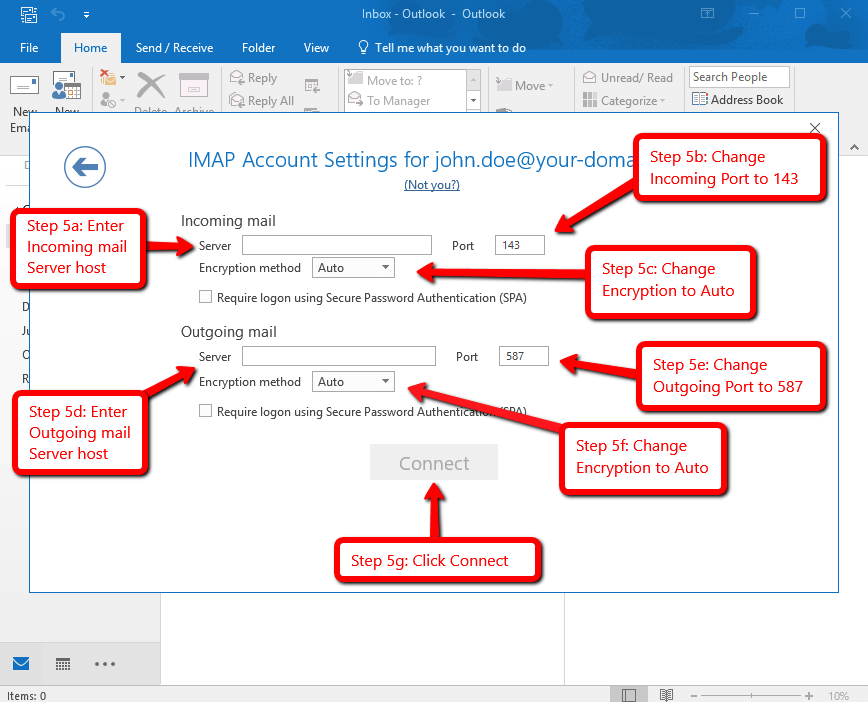Click the zoom out minus button
This screenshot has height=702, width=868.
pos(694,695)
